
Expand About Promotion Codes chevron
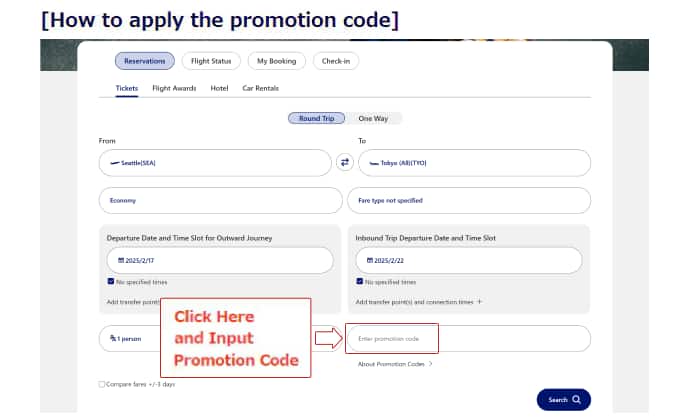(x=431, y=364)
